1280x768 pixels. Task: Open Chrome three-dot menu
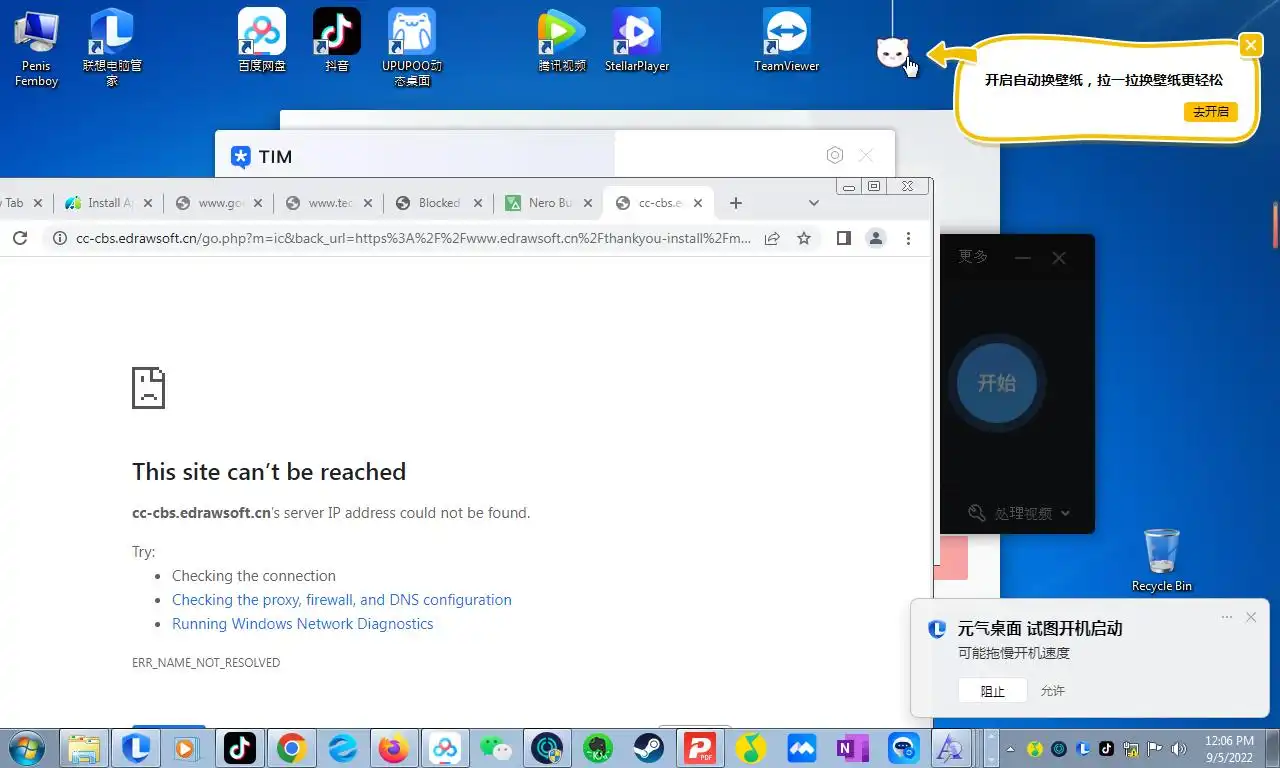pos(908,238)
